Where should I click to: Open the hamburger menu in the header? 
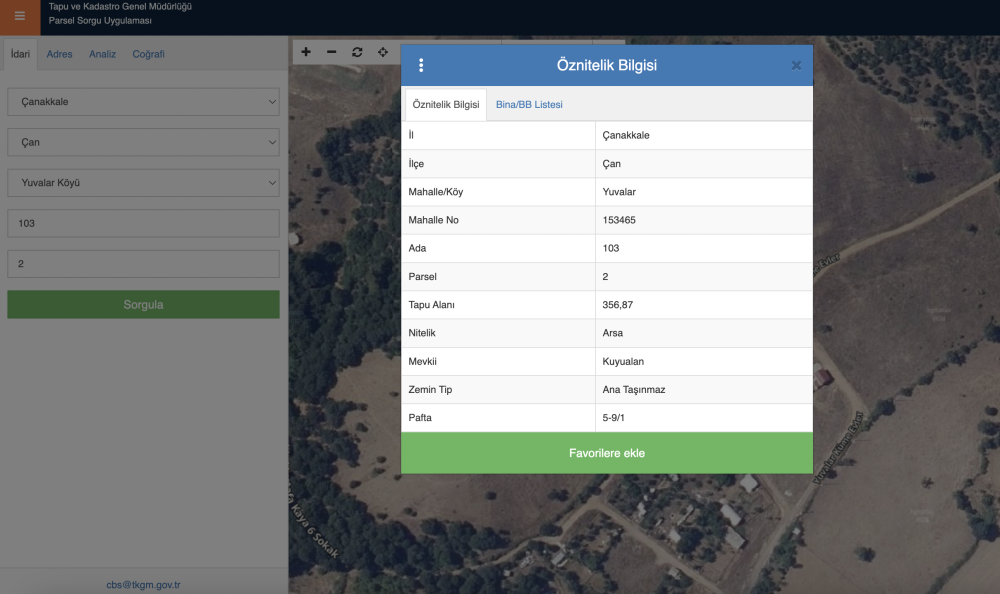click(20, 16)
